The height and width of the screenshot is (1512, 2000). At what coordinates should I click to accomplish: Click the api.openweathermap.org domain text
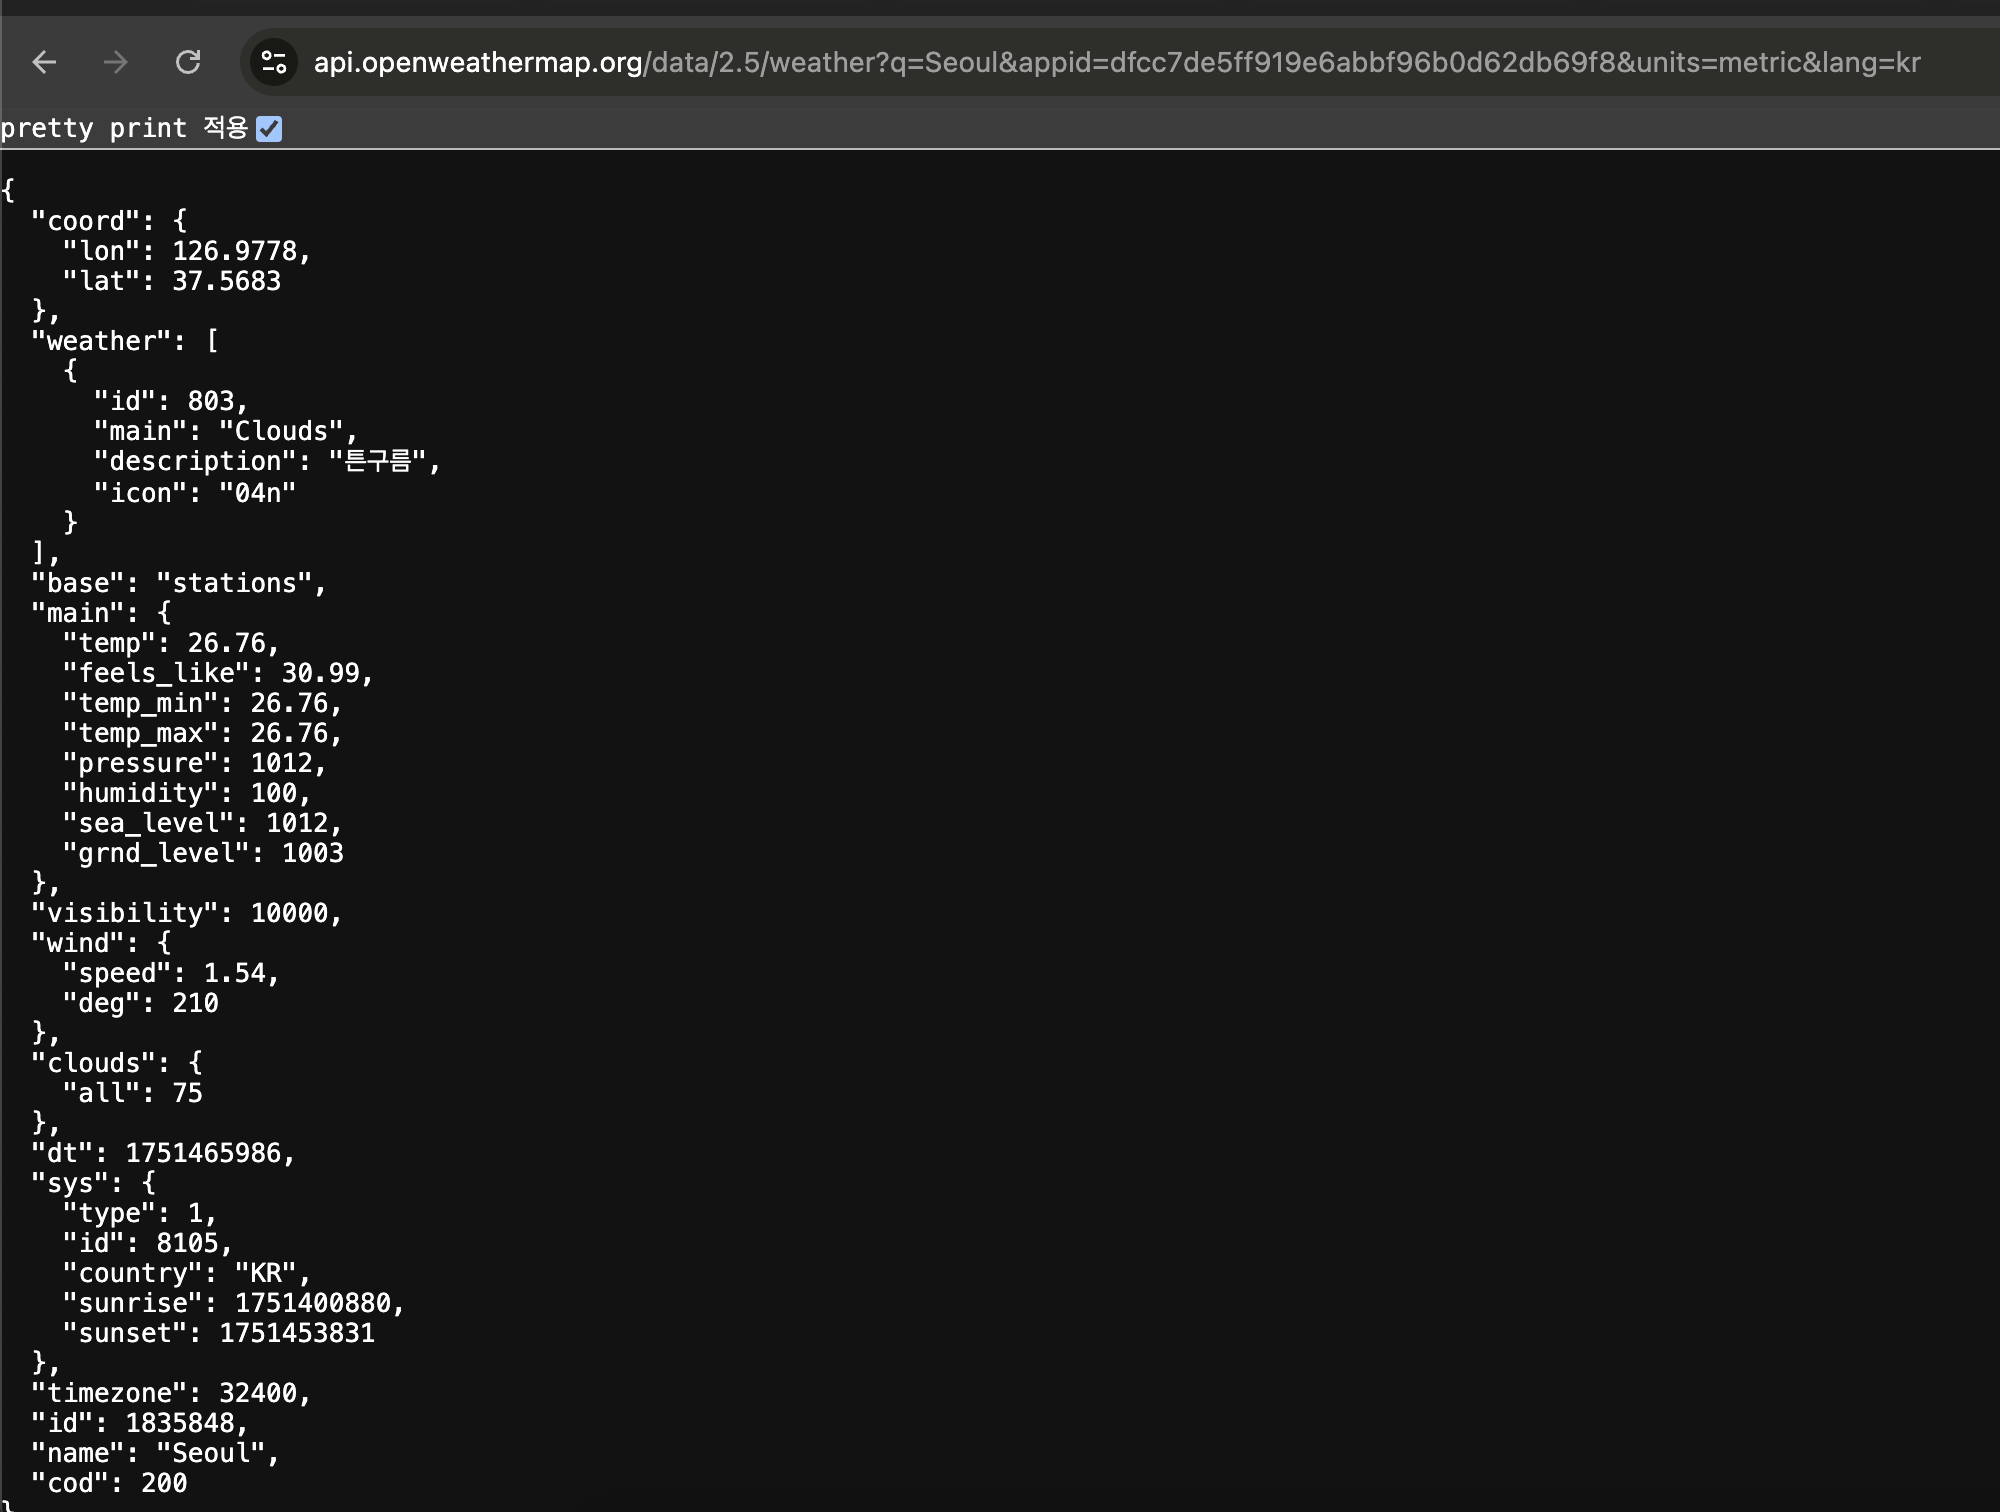click(x=477, y=63)
